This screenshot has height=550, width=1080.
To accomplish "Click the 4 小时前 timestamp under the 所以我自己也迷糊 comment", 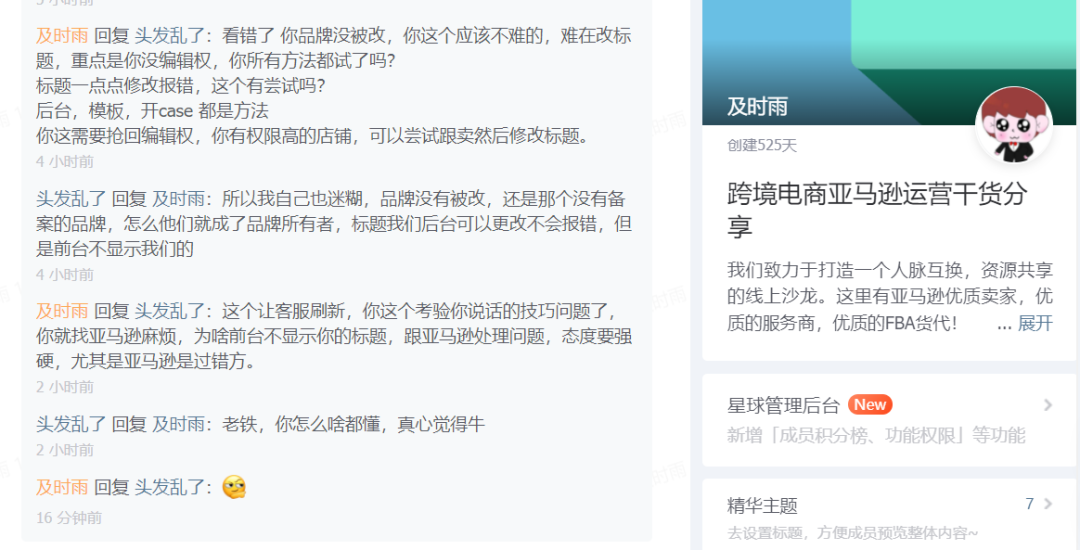I will 65,275.
